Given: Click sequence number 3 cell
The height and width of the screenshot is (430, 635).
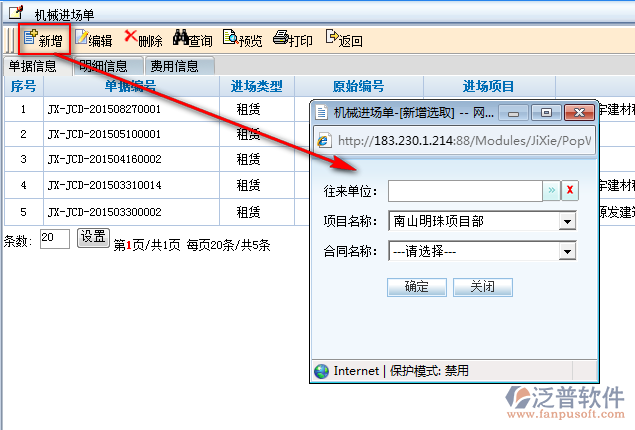Looking at the screenshot, I should coord(23,159).
